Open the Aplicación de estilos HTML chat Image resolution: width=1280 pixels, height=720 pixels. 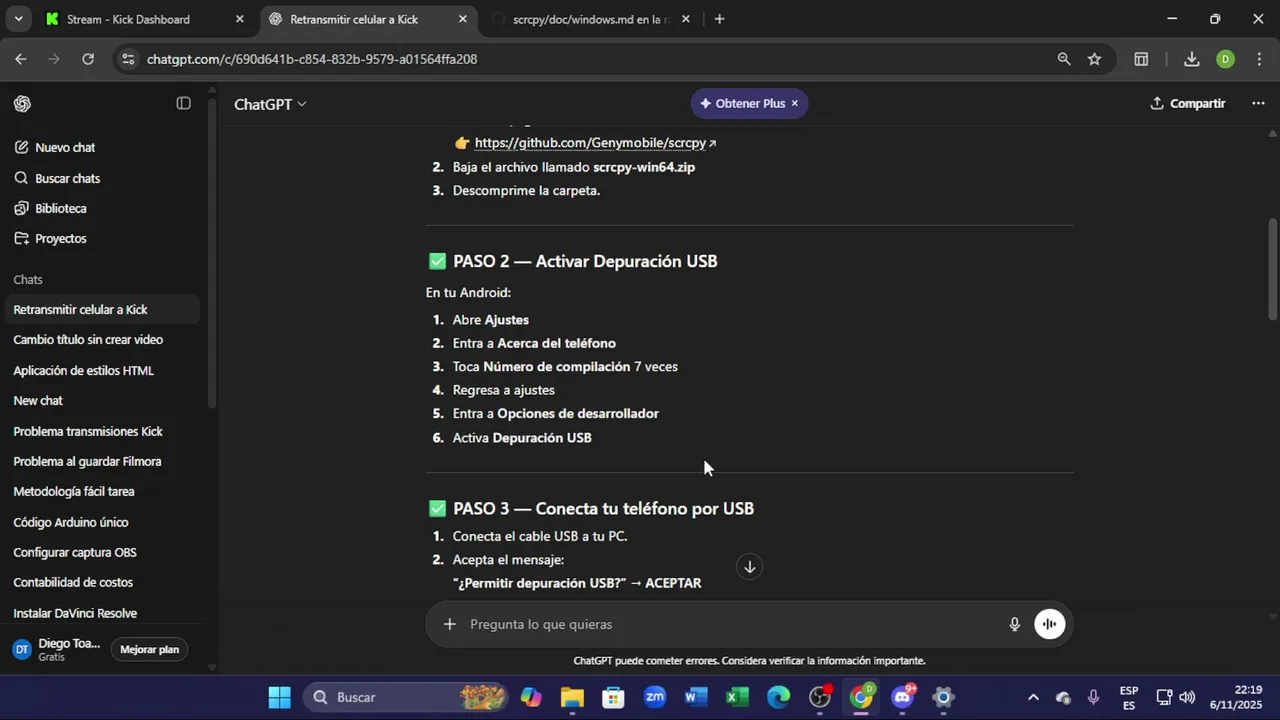tap(83, 370)
